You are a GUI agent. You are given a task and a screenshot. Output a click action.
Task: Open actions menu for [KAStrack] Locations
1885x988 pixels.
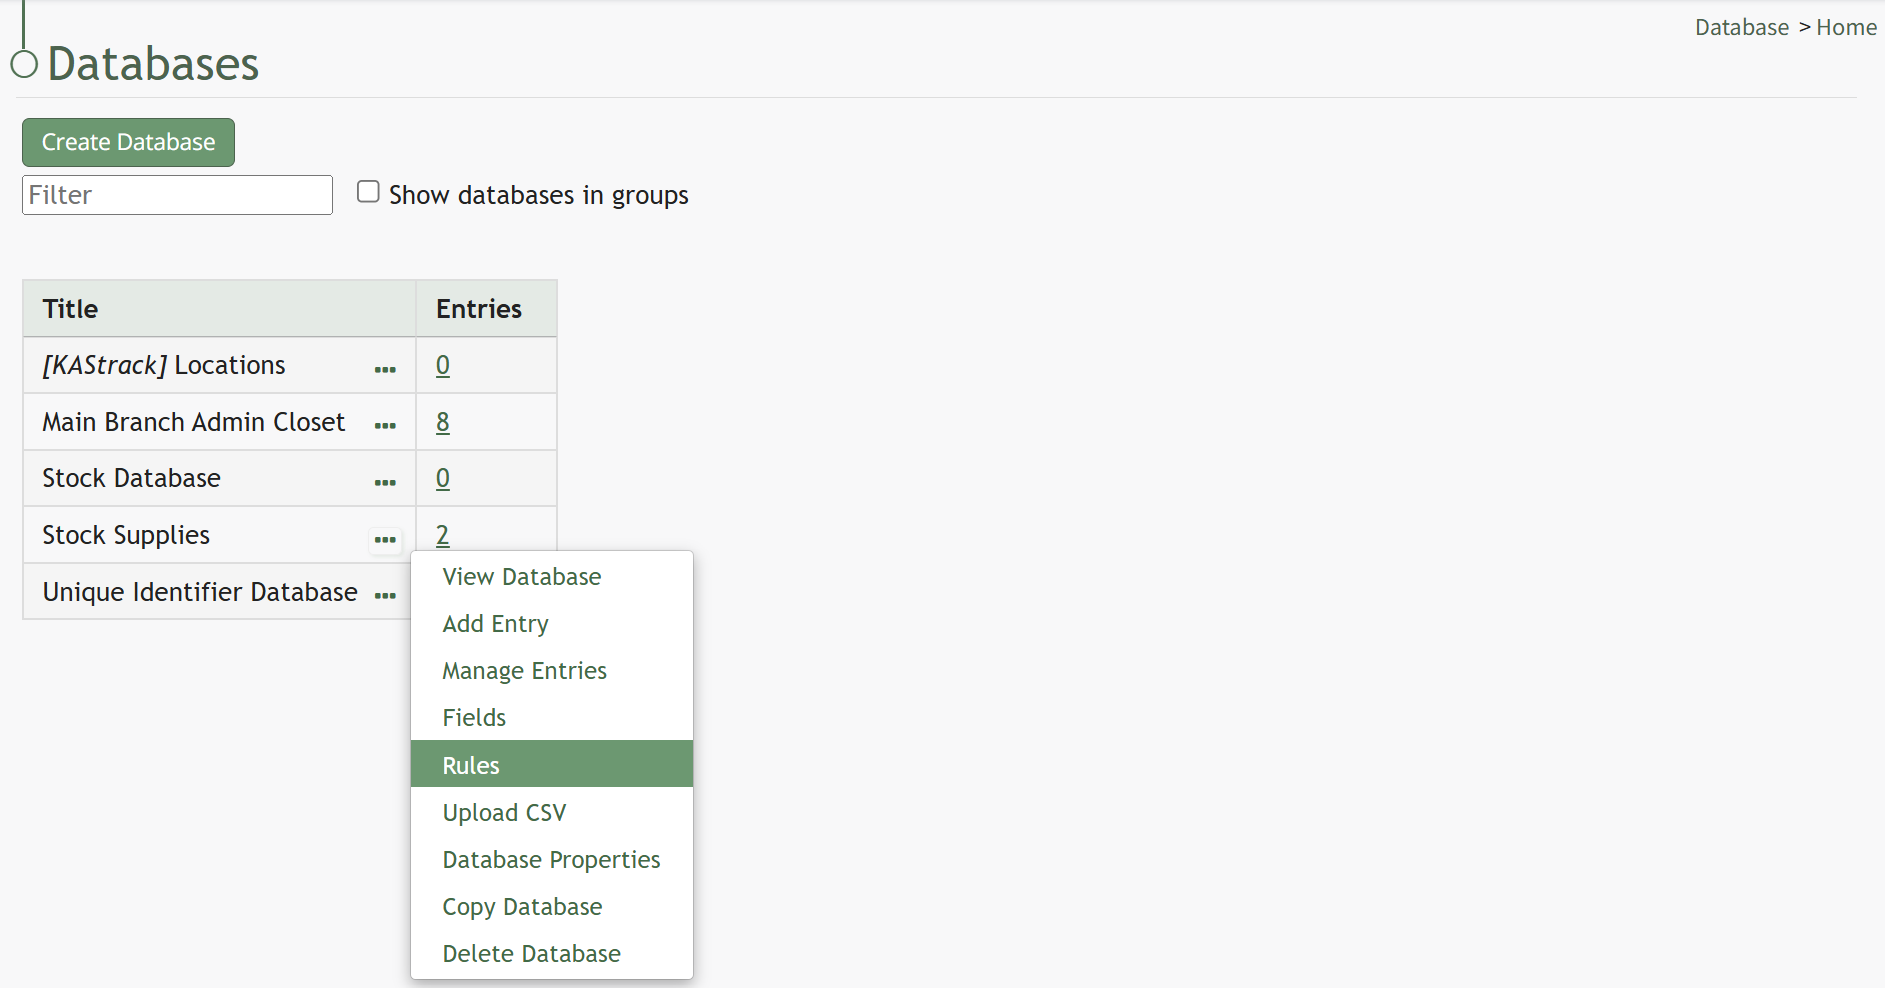(x=385, y=369)
